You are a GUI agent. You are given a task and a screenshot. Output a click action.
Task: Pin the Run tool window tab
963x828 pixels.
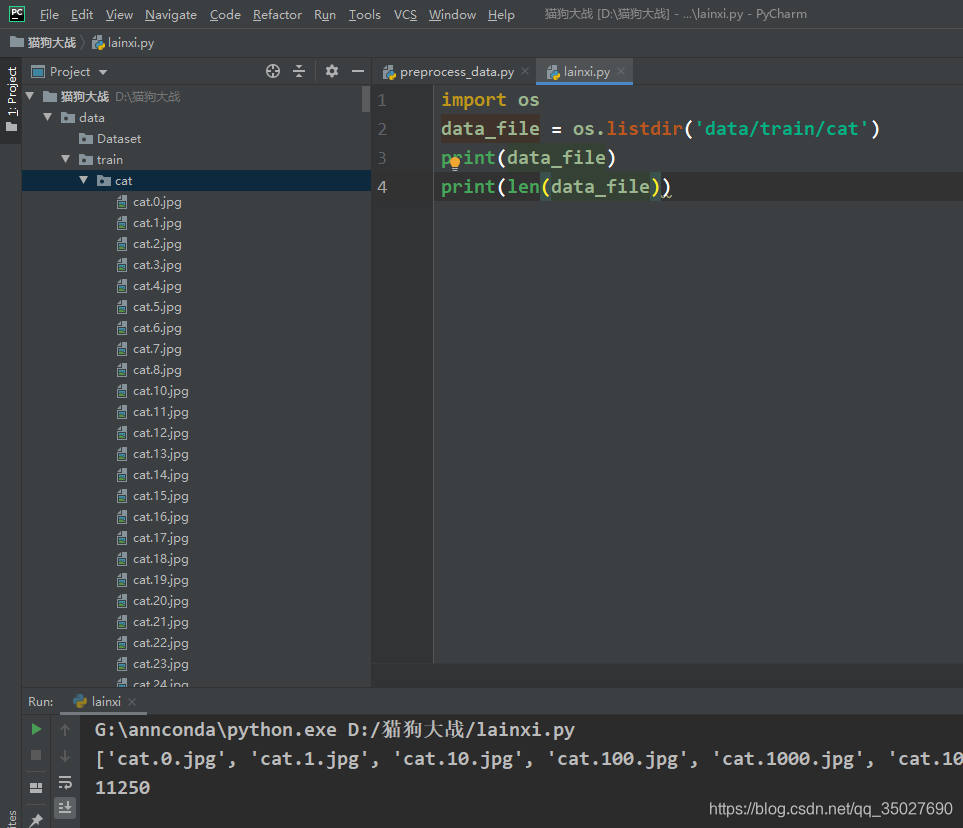point(36,820)
